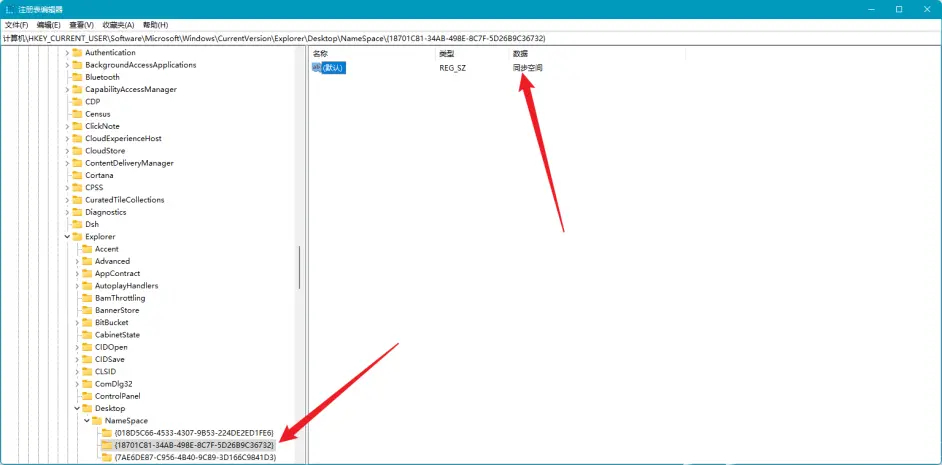
Task: Click the Explorer folder icon
Action: [77, 237]
